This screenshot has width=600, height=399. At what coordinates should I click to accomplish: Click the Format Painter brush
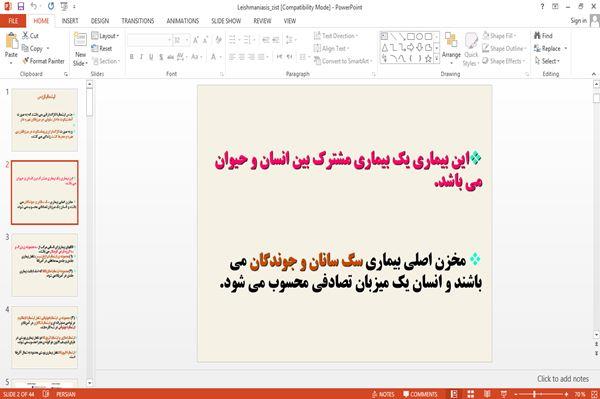click(x=26, y=61)
